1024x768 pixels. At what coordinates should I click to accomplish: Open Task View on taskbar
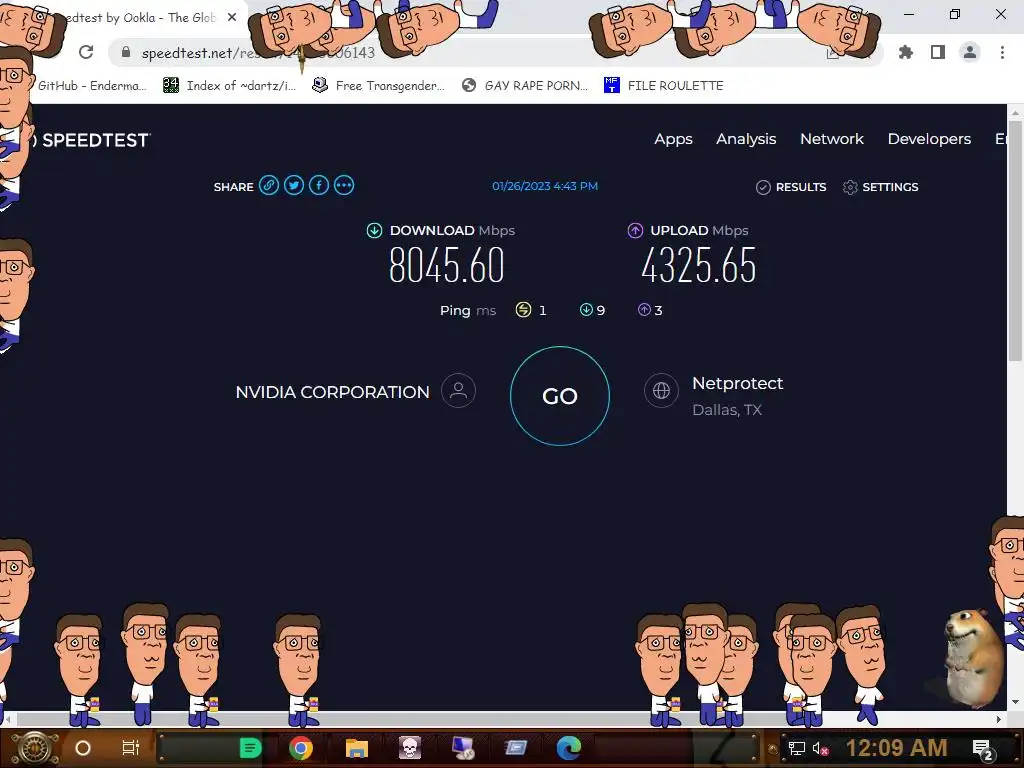[131, 748]
